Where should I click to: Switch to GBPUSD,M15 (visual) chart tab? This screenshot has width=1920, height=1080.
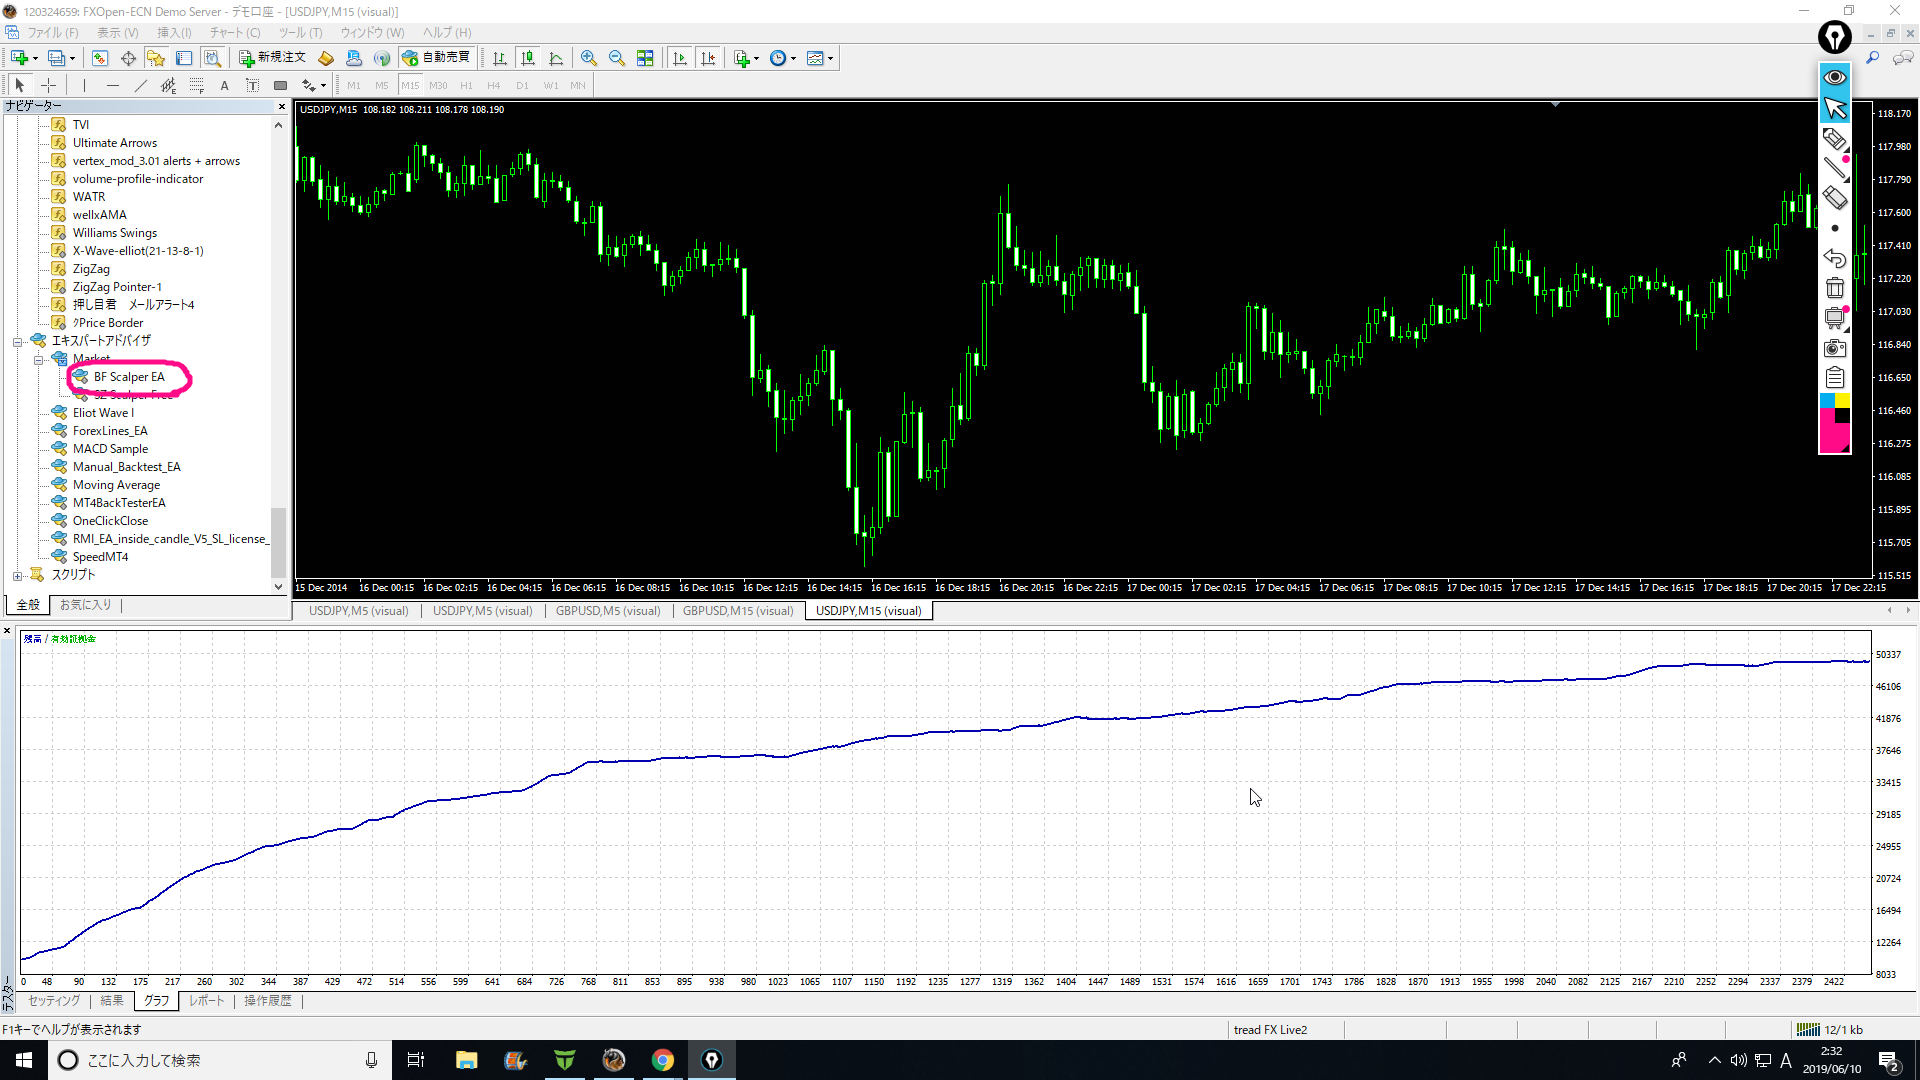738,611
